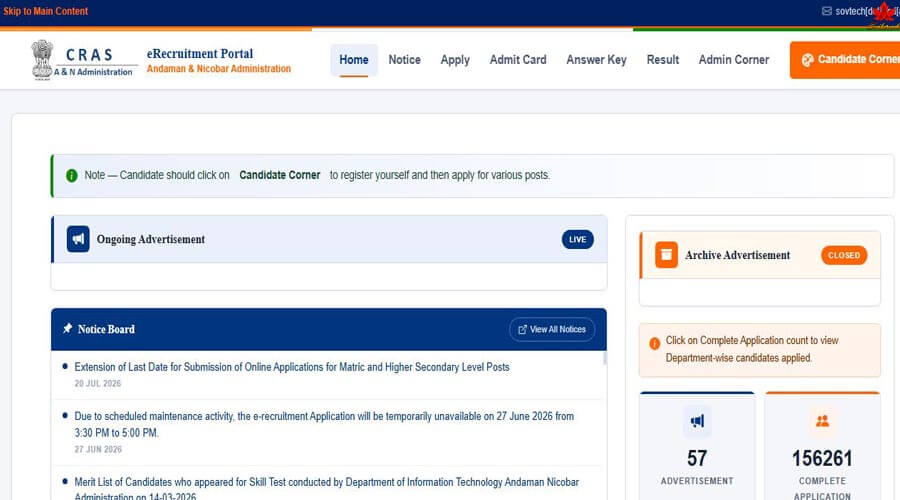Click the pin icon on Notice Board header
Image resolution: width=900 pixels, height=500 pixels.
(68, 328)
